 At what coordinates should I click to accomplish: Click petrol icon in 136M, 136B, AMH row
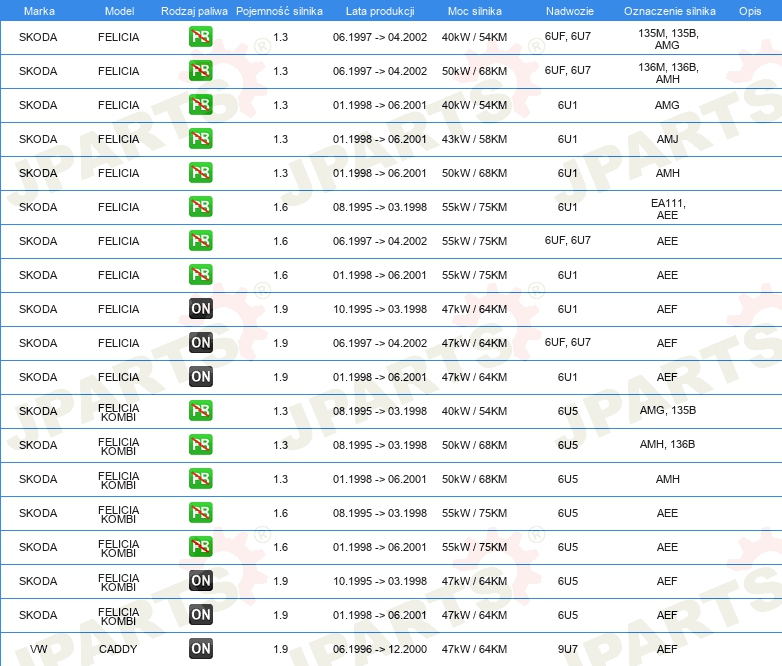pos(200,71)
